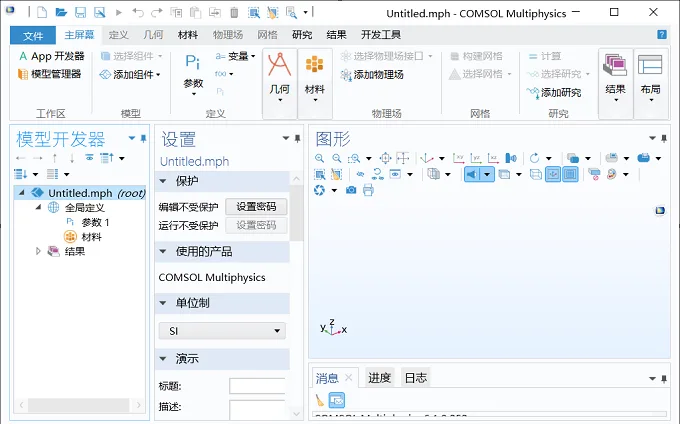
Task: Click the Zoom Extents icon
Action: coord(385,158)
